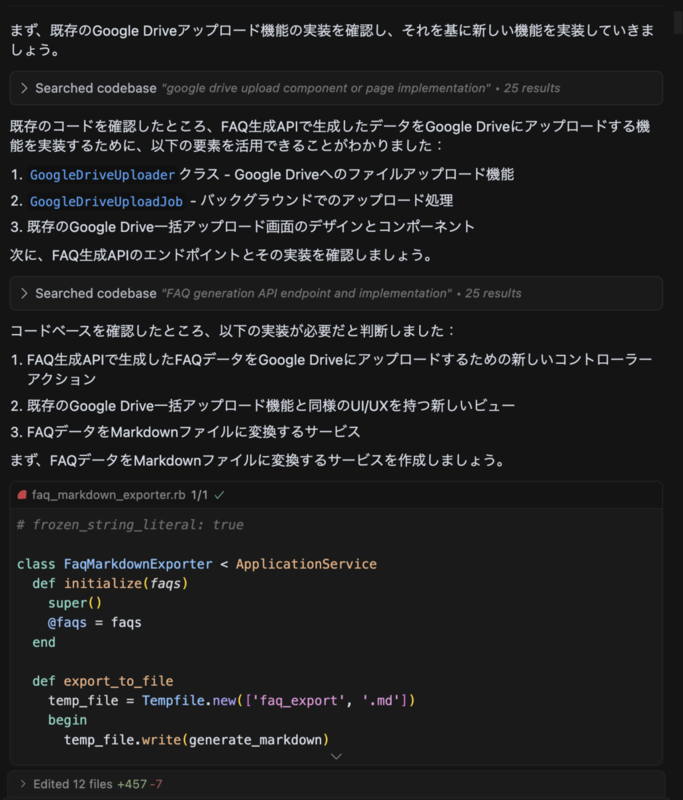Click the 'def export_to_file' code line
Image resolution: width=683 pixels, height=800 pixels.
103,681
